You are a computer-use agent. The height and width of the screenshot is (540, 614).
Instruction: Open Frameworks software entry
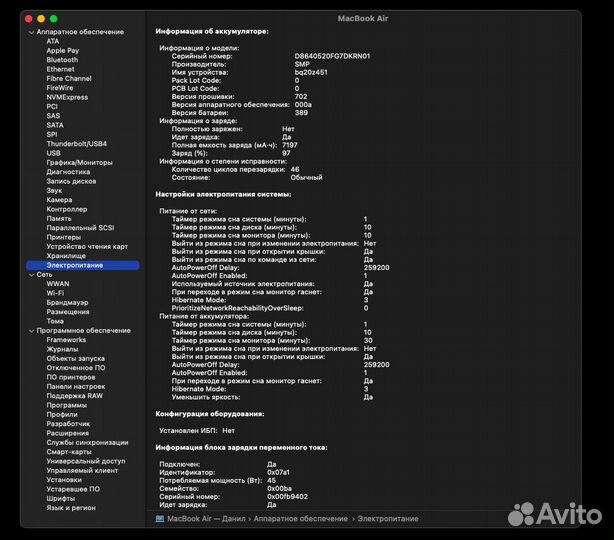[66, 340]
